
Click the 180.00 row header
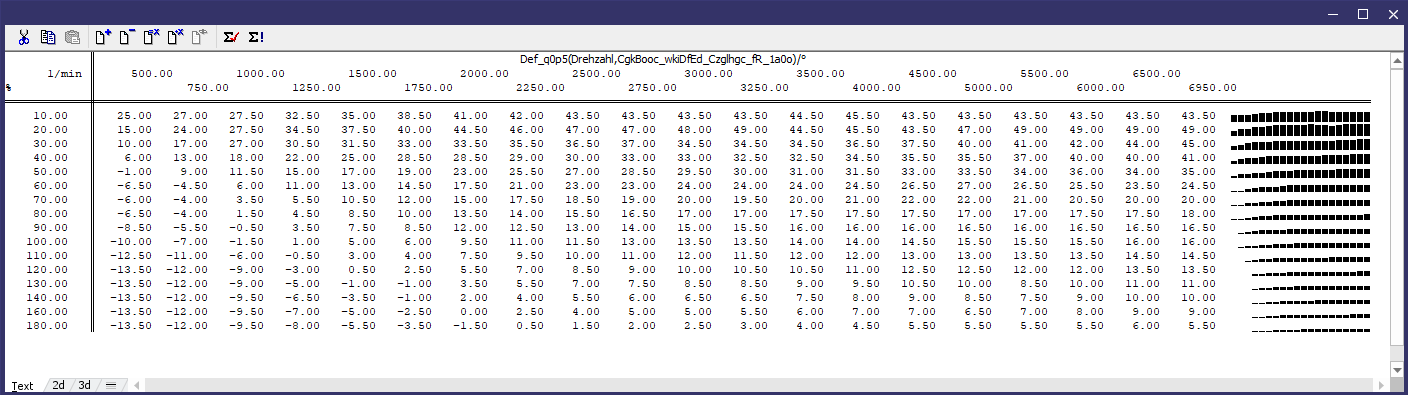[x=47, y=326]
